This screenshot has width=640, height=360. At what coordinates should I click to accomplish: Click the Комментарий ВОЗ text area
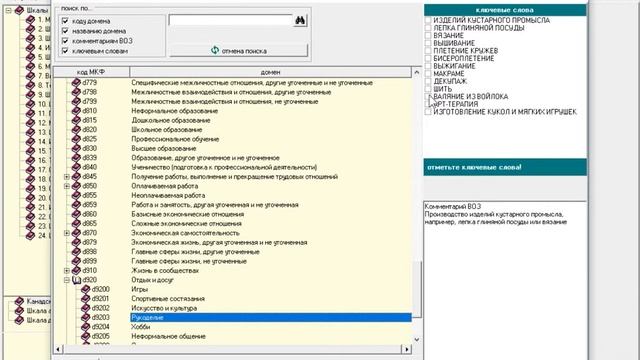505,281
